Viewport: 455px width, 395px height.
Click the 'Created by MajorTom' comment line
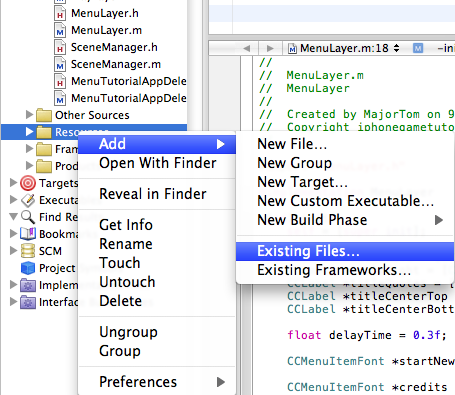tap(357, 114)
